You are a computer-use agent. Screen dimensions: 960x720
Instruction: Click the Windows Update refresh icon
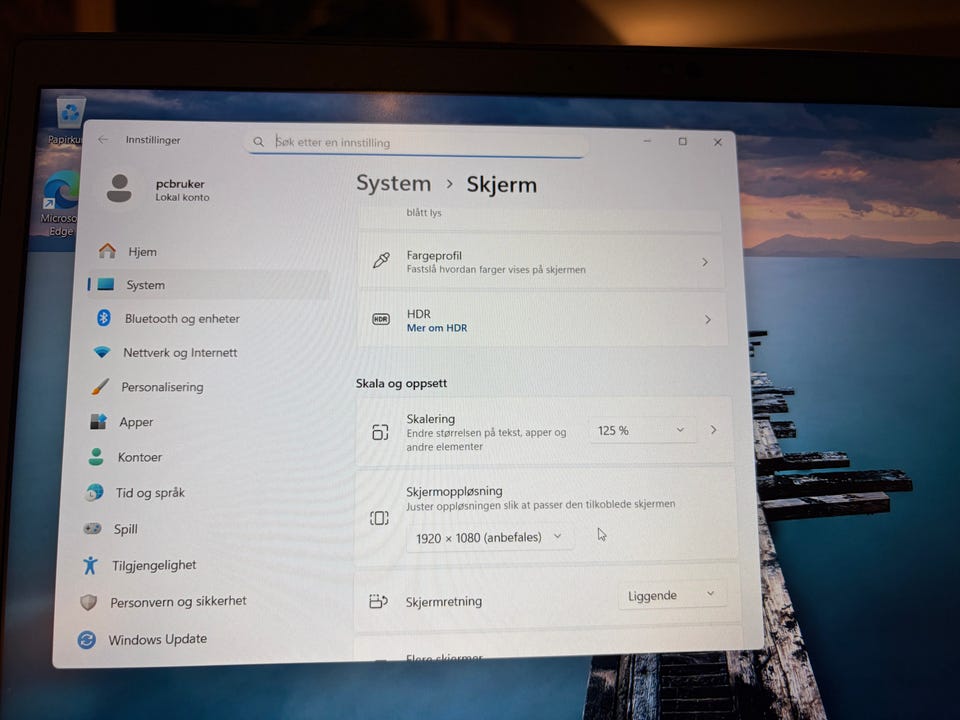click(x=86, y=640)
